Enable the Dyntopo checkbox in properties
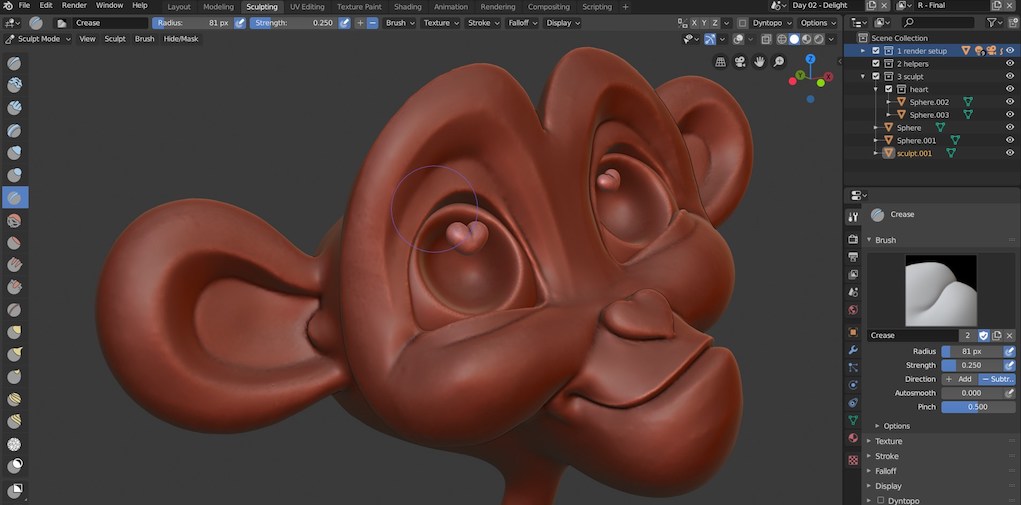The image size is (1021, 505). click(x=879, y=500)
